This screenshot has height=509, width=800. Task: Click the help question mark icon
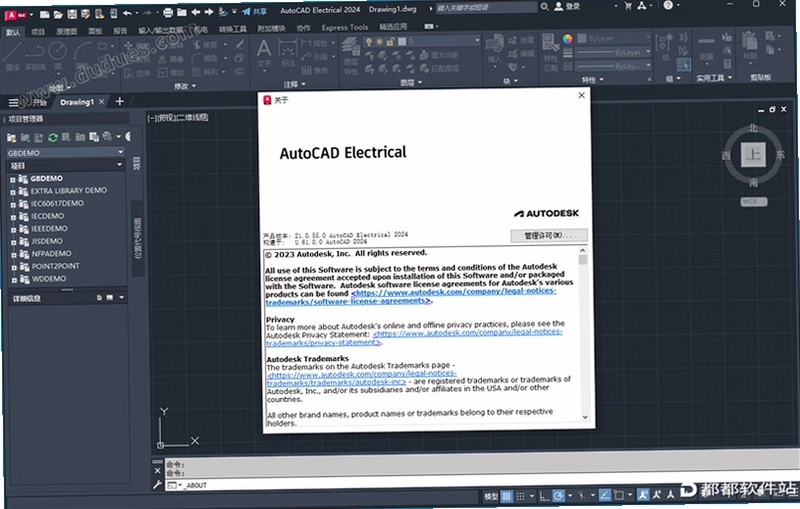click(668, 5)
